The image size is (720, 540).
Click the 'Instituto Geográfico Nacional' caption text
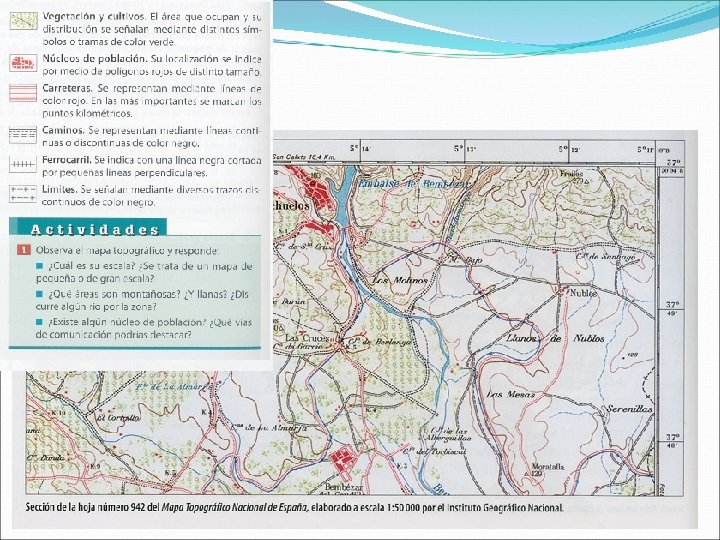505,508
